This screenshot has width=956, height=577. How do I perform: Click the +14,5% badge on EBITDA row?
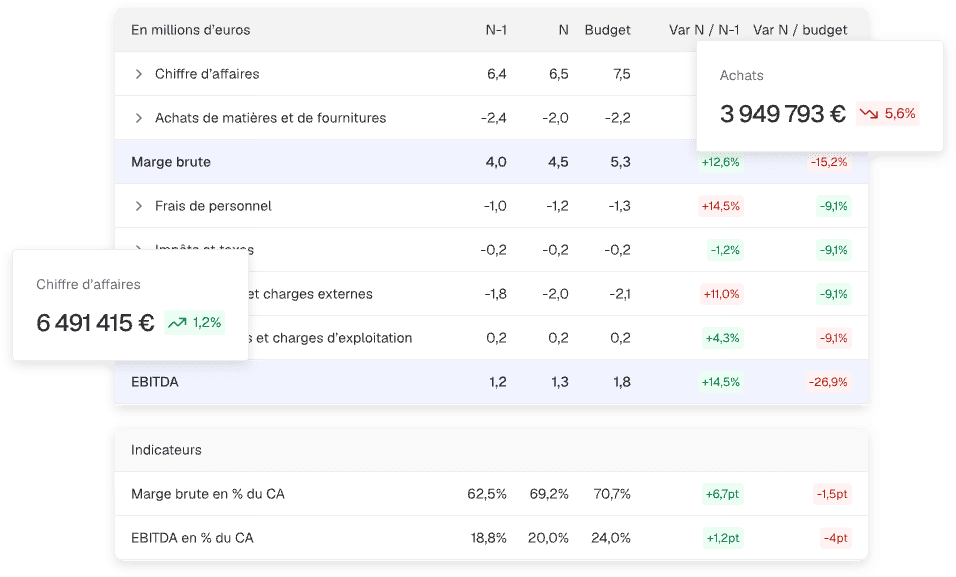pos(721,381)
